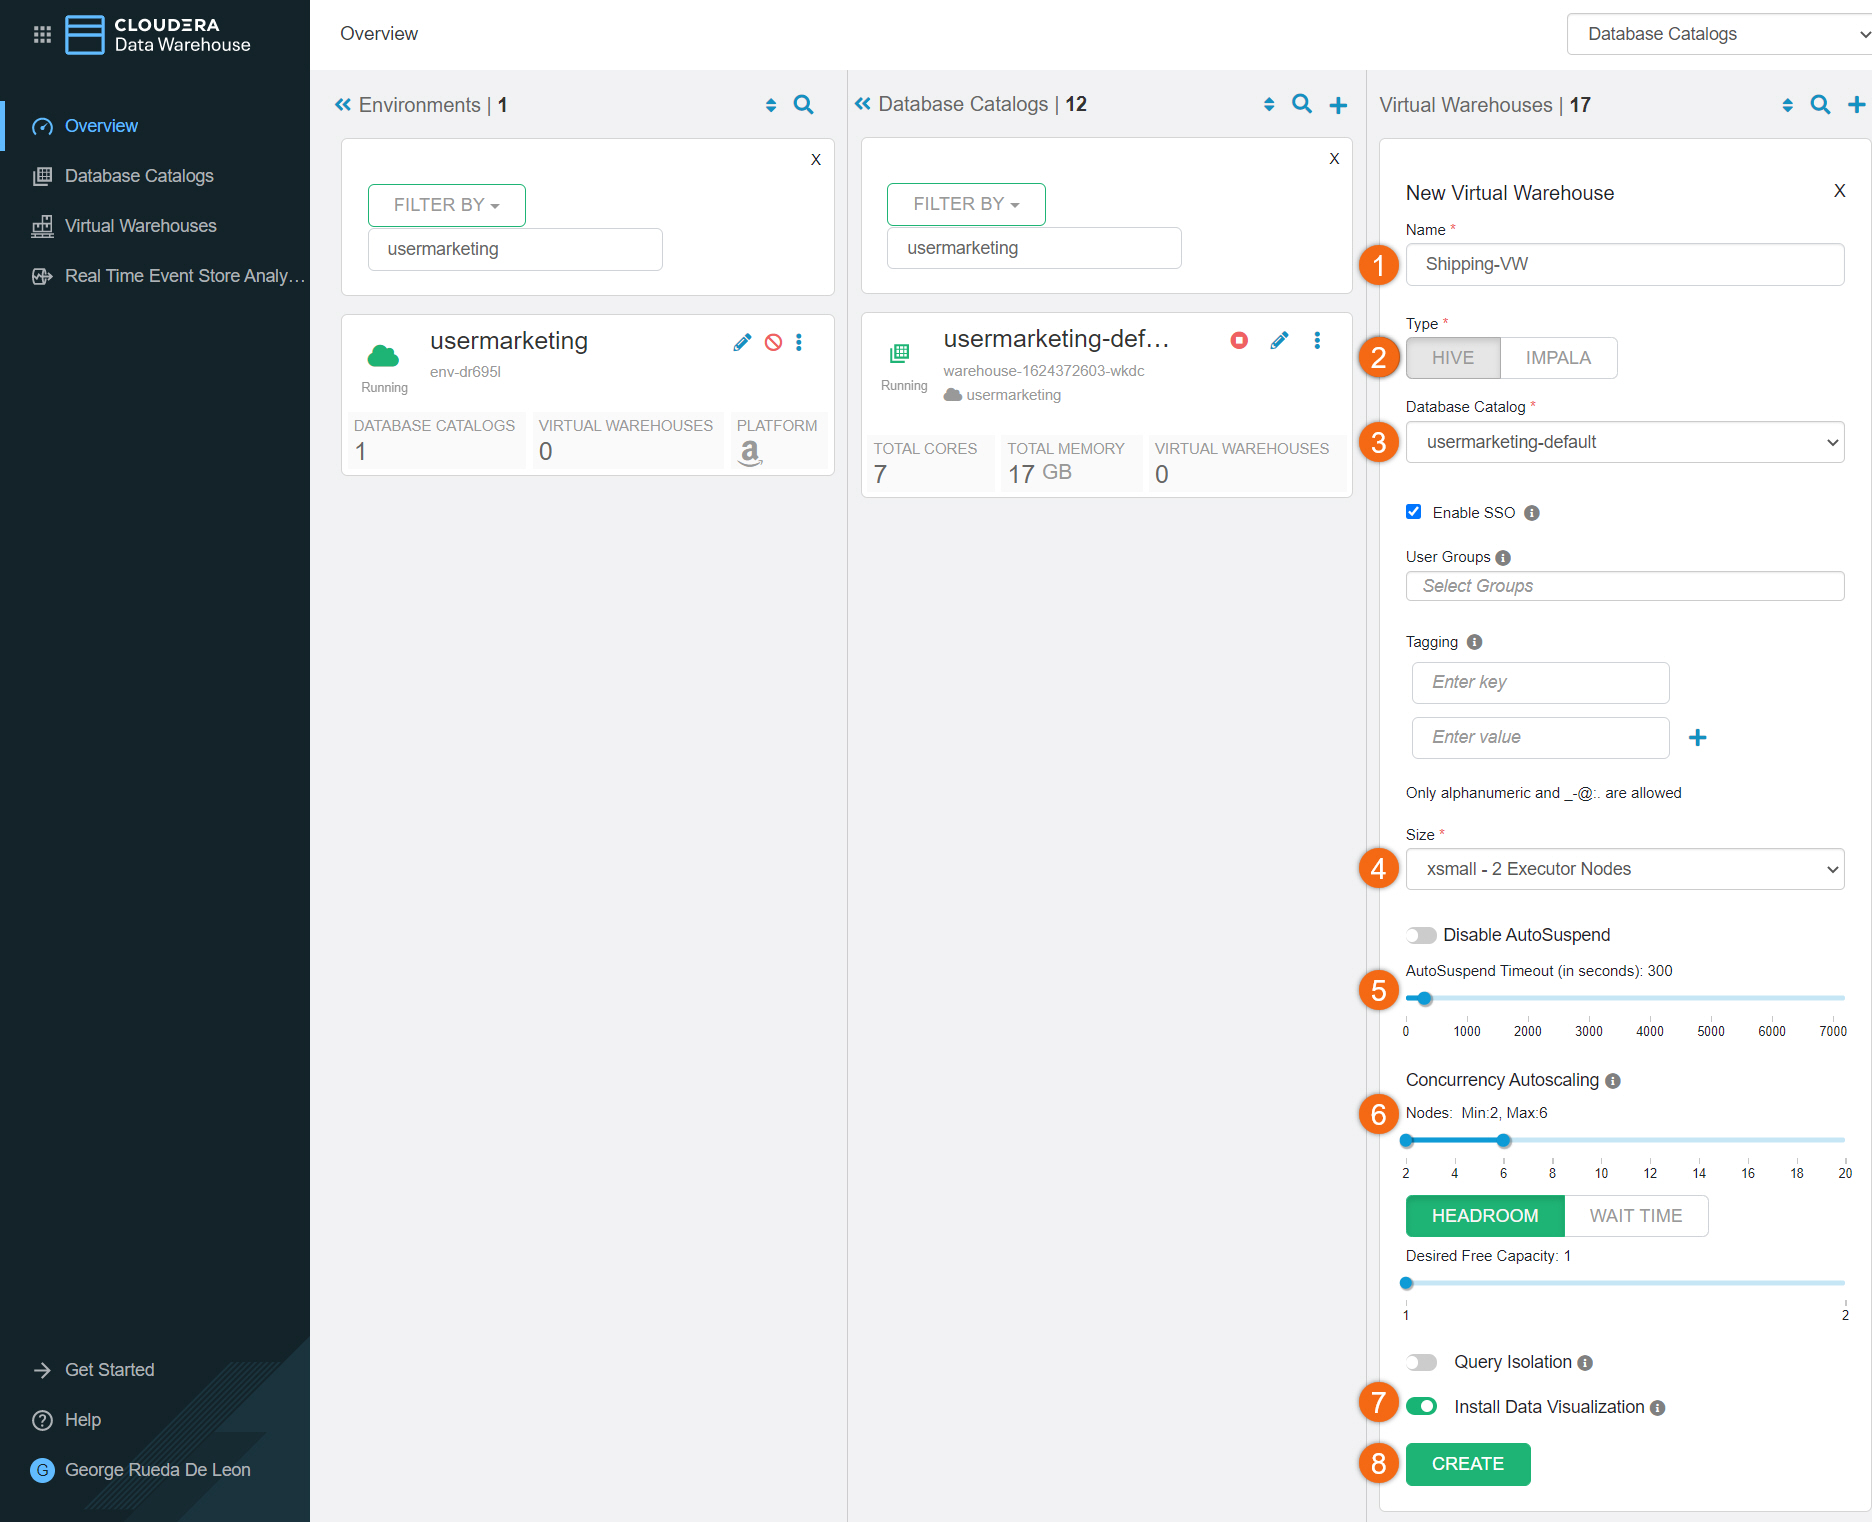1872x1522 pixels.
Task: Click the Name field Shipping-VW
Action: pyautogui.click(x=1625, y=264)
